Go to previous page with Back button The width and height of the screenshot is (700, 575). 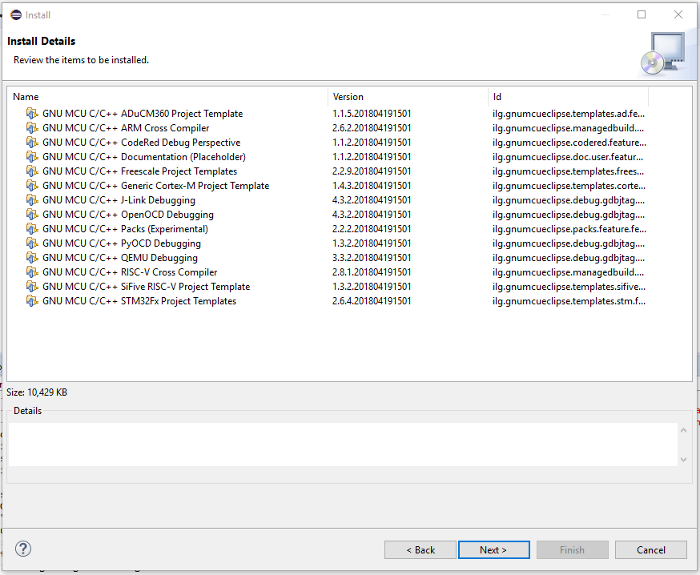click(x=420, y=550)
